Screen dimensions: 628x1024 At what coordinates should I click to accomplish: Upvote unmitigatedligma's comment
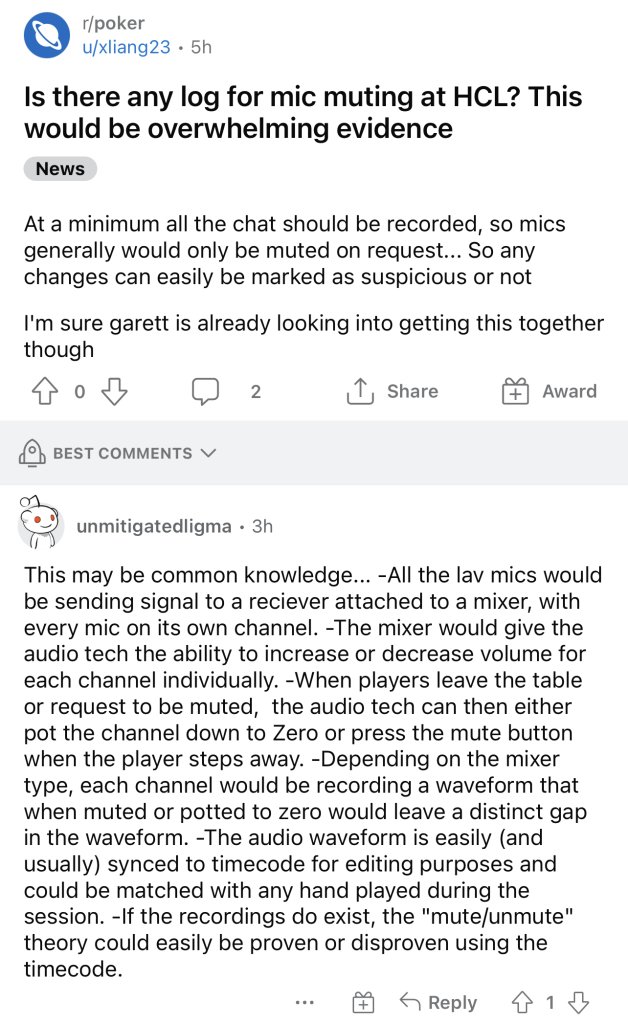[x=522, y=1002]
